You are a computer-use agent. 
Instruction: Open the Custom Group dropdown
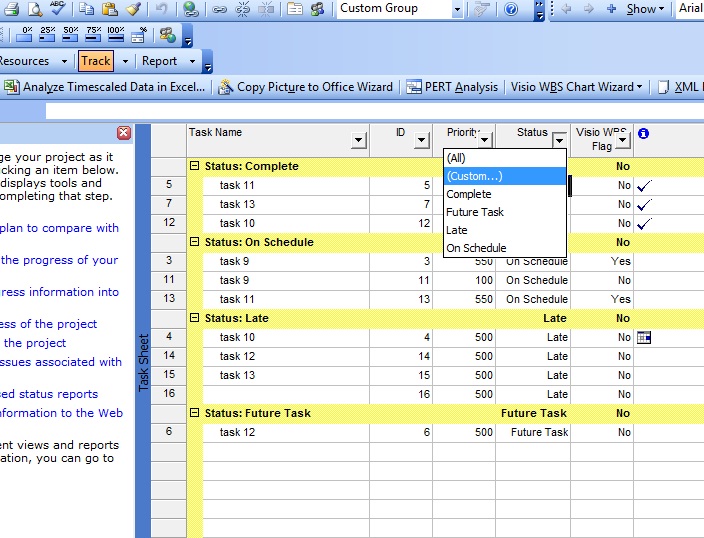pos(457,9)
